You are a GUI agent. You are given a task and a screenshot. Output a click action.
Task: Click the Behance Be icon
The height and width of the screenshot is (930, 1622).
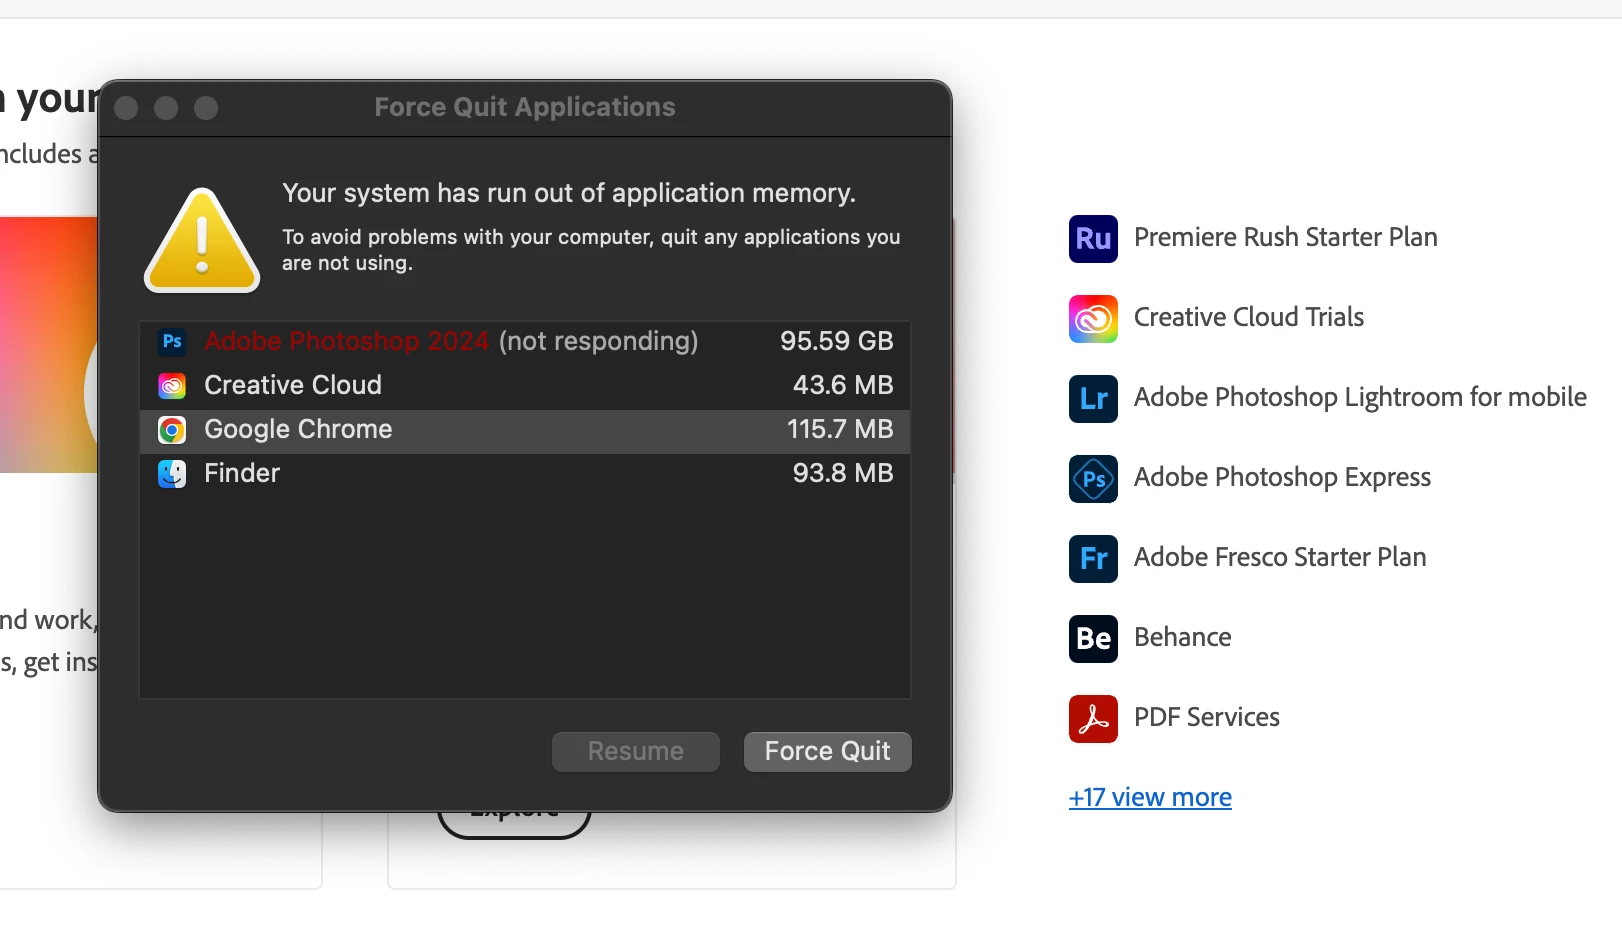point(1093,639)
